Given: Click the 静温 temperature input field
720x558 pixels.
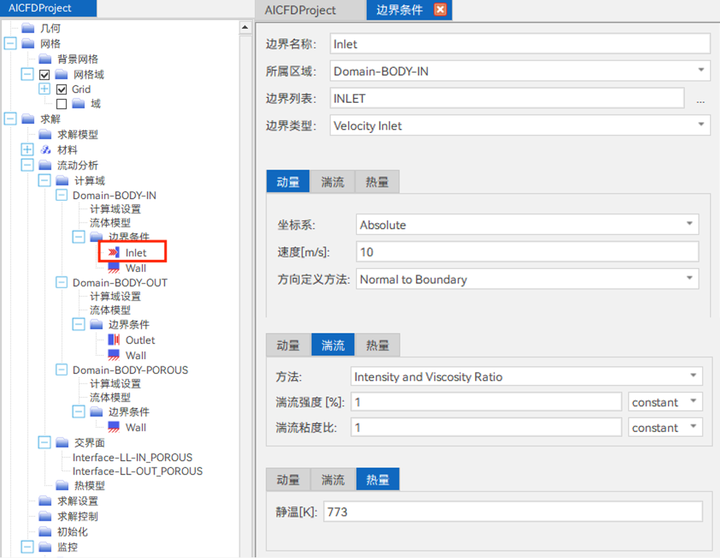Looking at the screenshot, I should coord(512,512).
